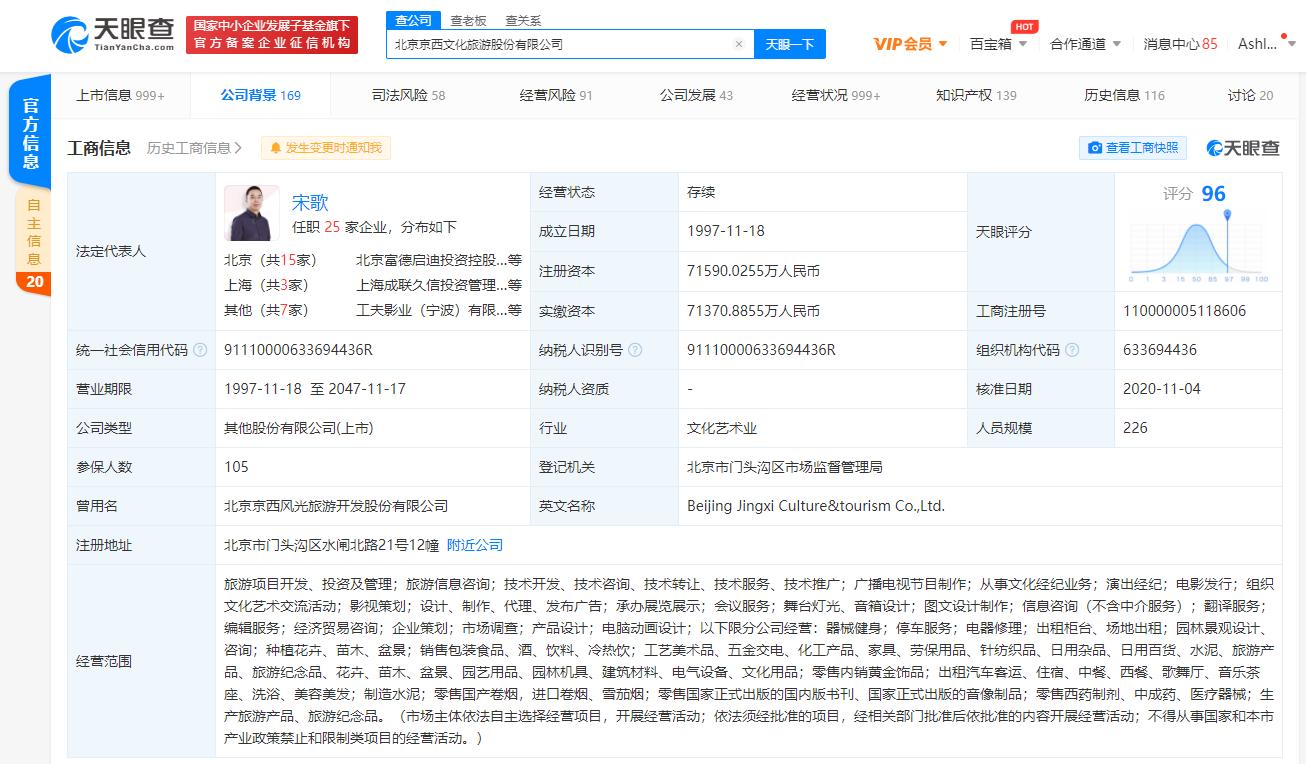The width and height of the screenshot is (1306, 764).
Task: Click the help icon beside 组织机构代码
Action: [x=1073, y=350]
